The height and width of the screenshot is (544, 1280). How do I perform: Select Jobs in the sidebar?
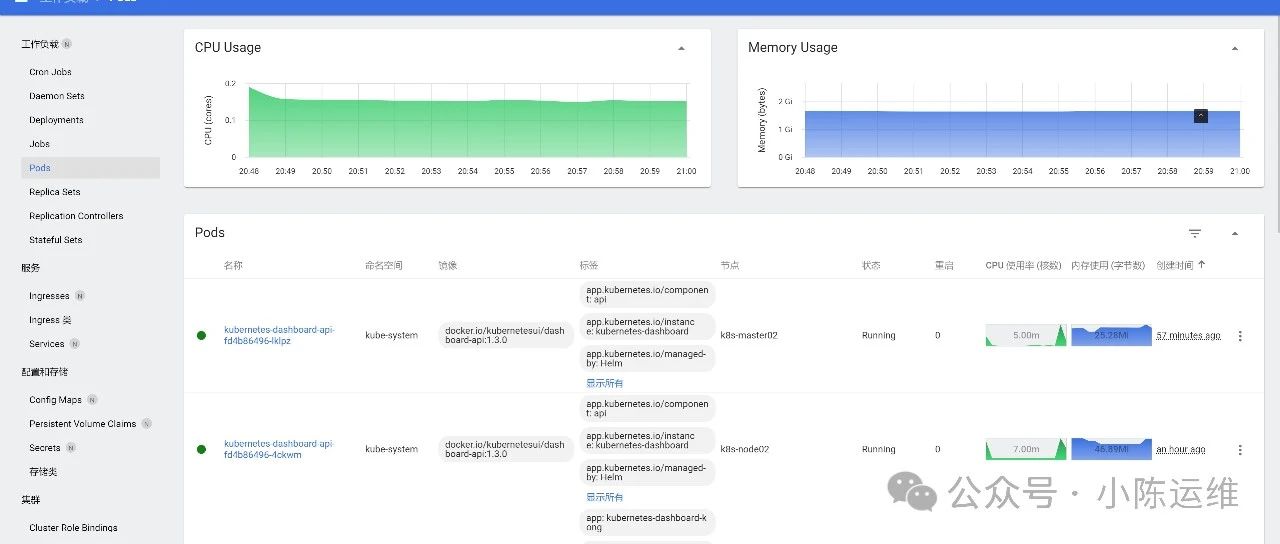click(40, 144)
